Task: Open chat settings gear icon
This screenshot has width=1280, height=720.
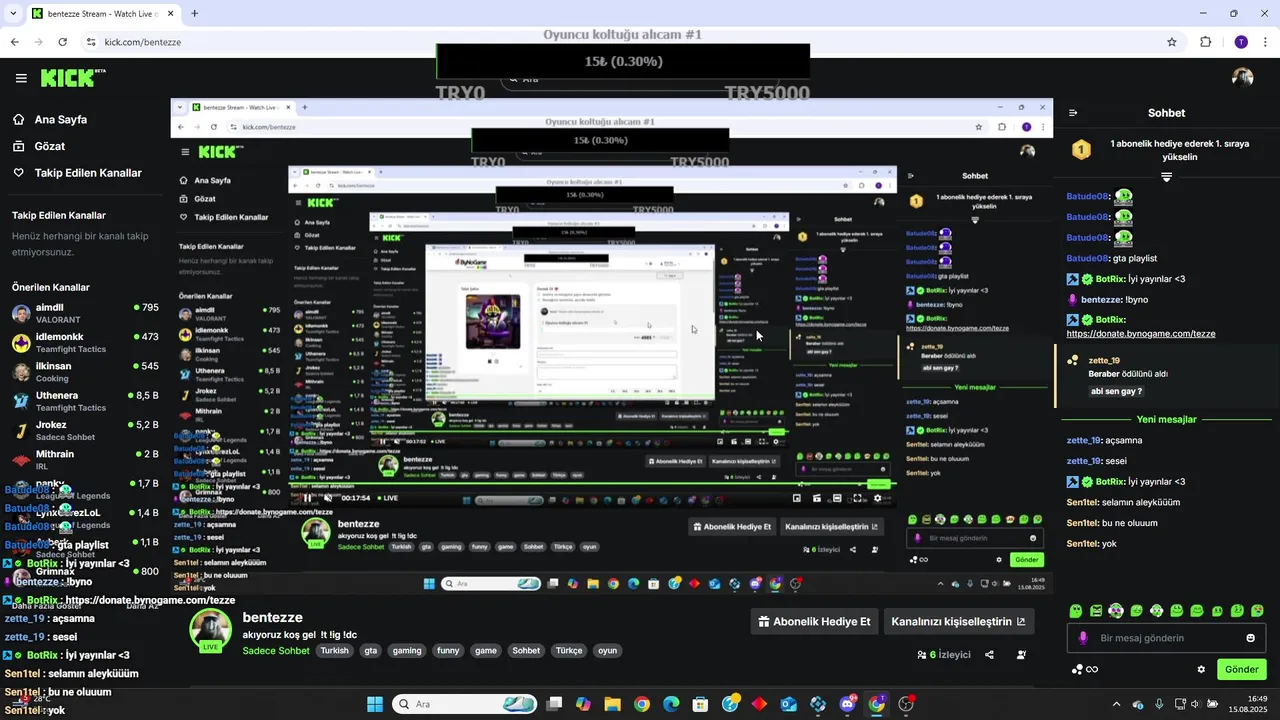Action: click(x=1201, y=670)
